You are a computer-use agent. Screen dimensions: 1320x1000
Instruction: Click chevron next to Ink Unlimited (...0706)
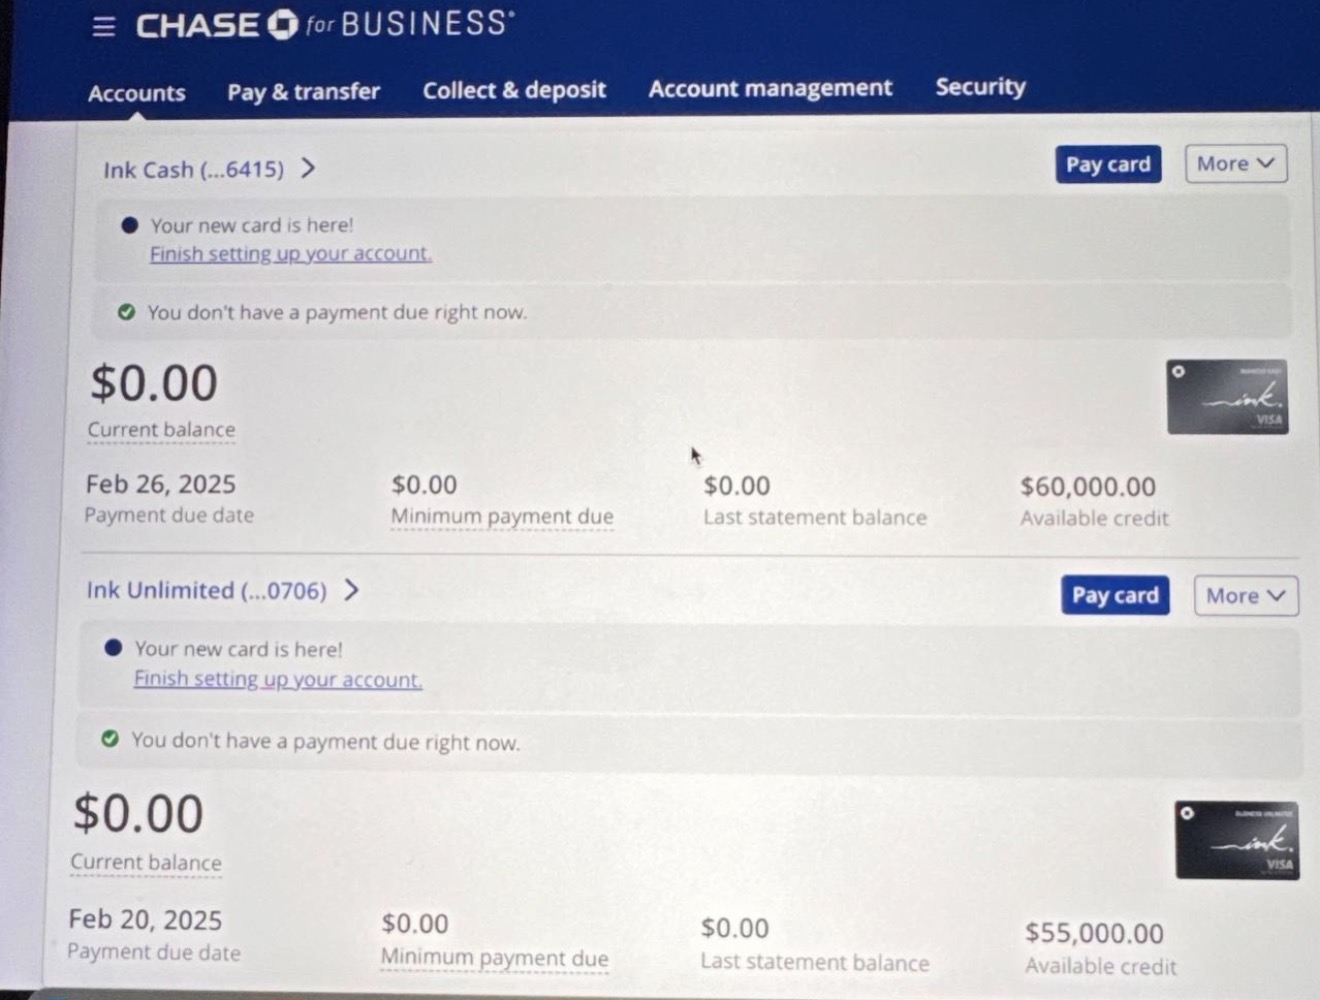coord(351,590)
